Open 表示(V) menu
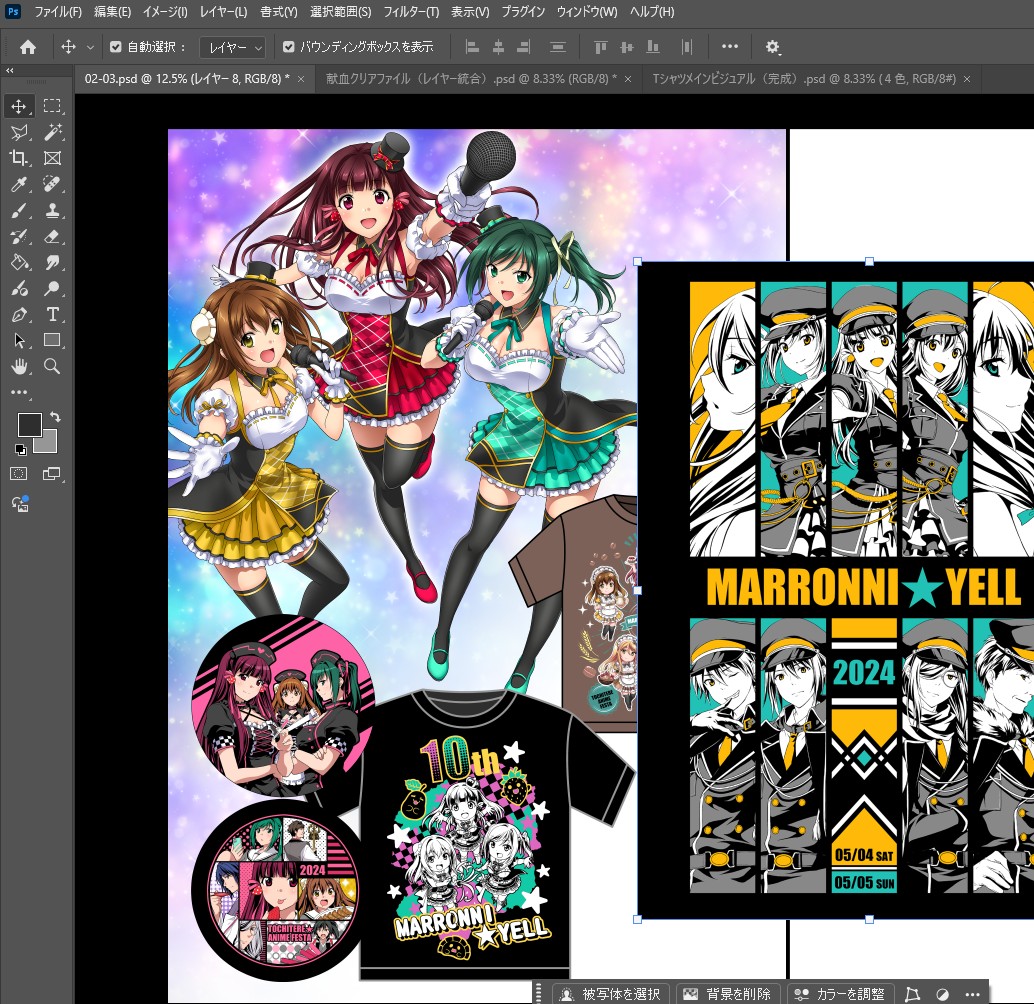 coord(470,12)
